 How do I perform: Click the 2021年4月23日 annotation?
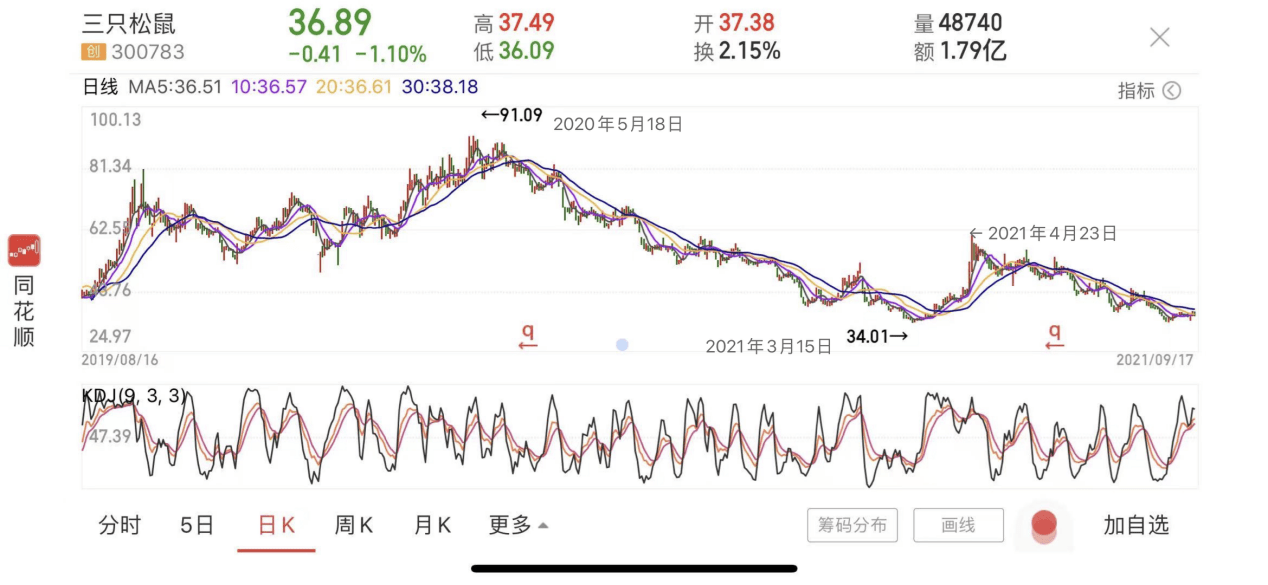coord(1043,233)
